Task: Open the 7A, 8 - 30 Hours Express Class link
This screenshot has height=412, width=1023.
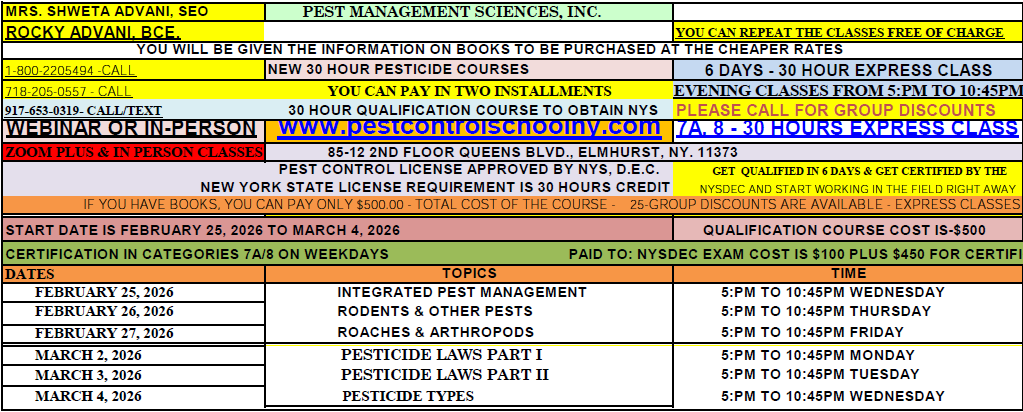Action: tap(847, 128)
